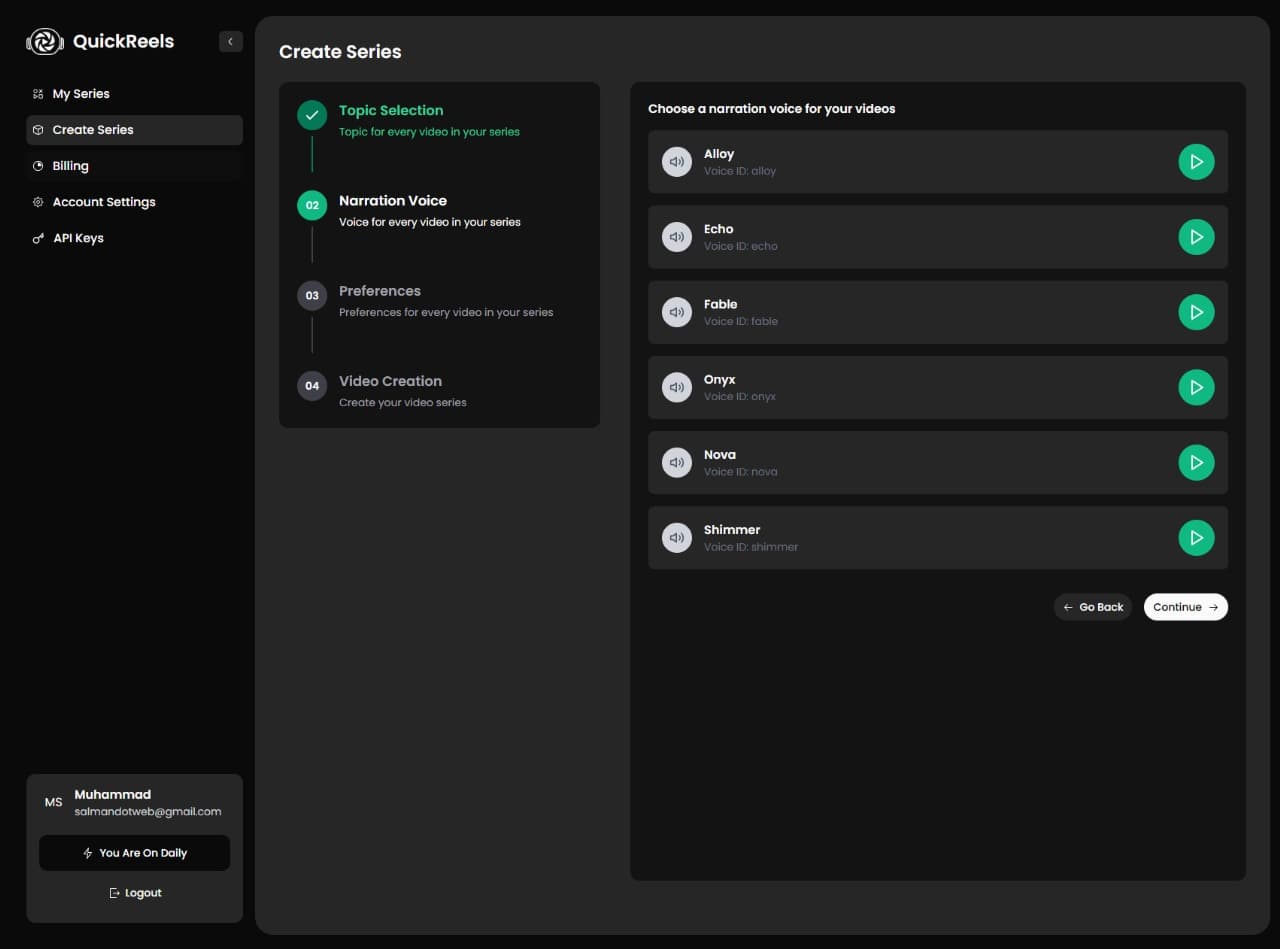The height and width of the screenshot is (949, 1280).
Task: Click the salmandotweb@gmail.com email text
Action: [148, 812]
